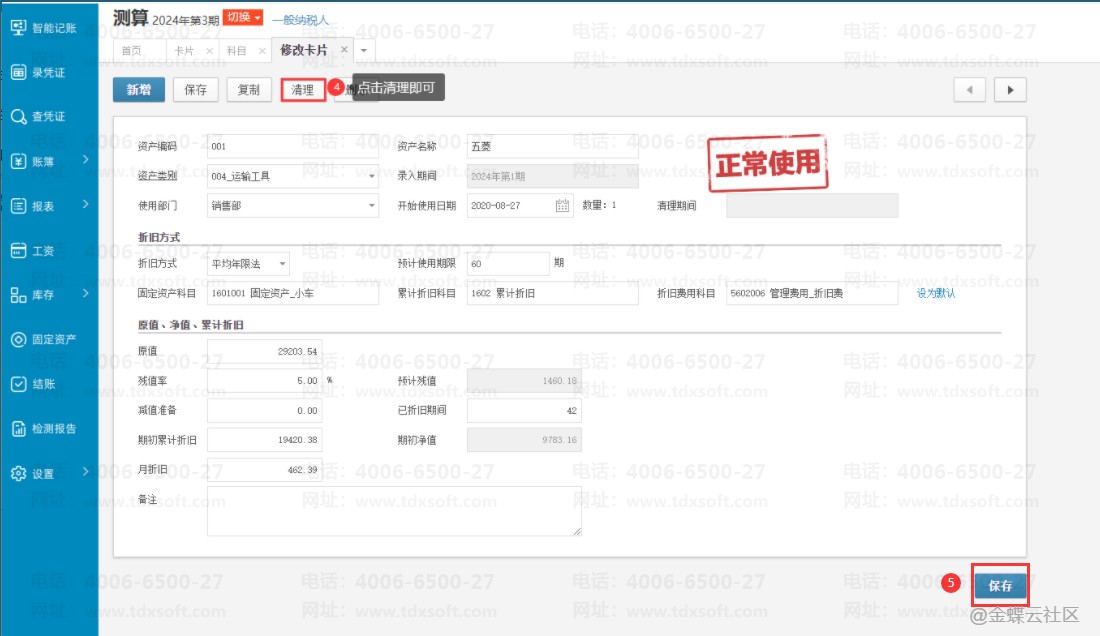
Task: Open the 折旧方式 dropdown
Action: click(x=282, y=265)
